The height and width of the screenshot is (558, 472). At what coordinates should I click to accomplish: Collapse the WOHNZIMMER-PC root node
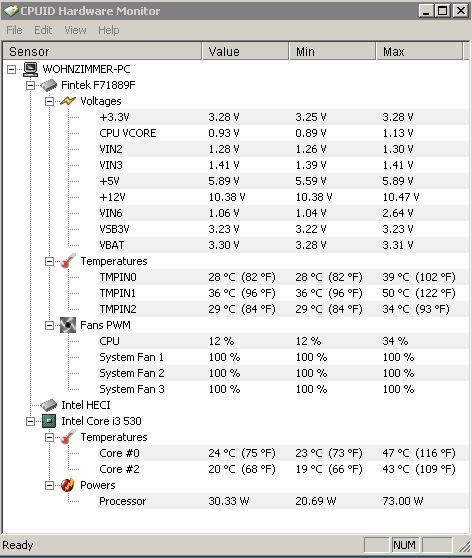[x=11, y=69]
